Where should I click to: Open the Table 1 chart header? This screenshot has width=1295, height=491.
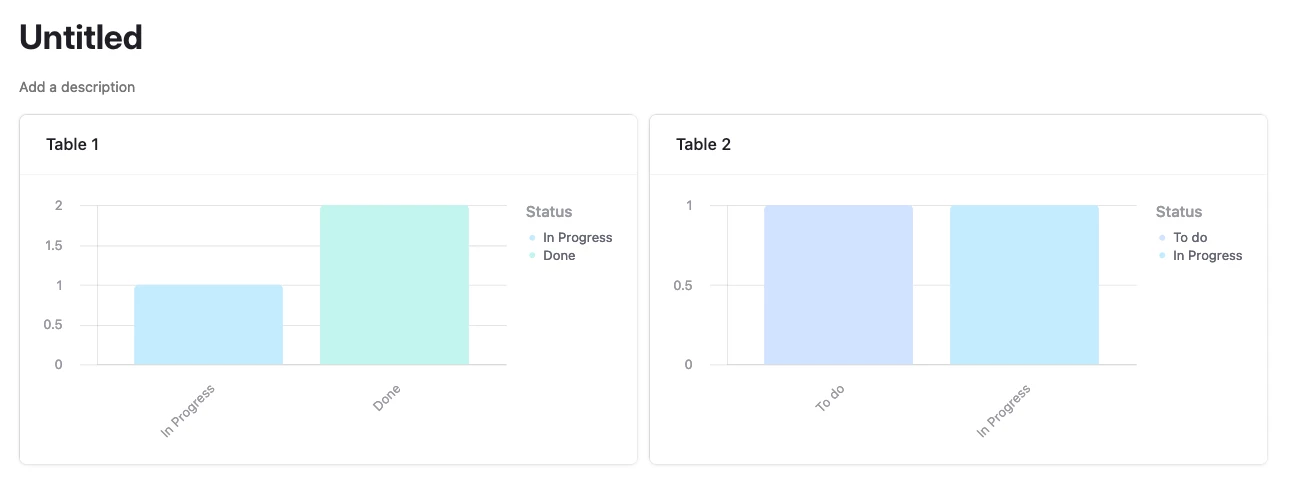tap(72, 144)
